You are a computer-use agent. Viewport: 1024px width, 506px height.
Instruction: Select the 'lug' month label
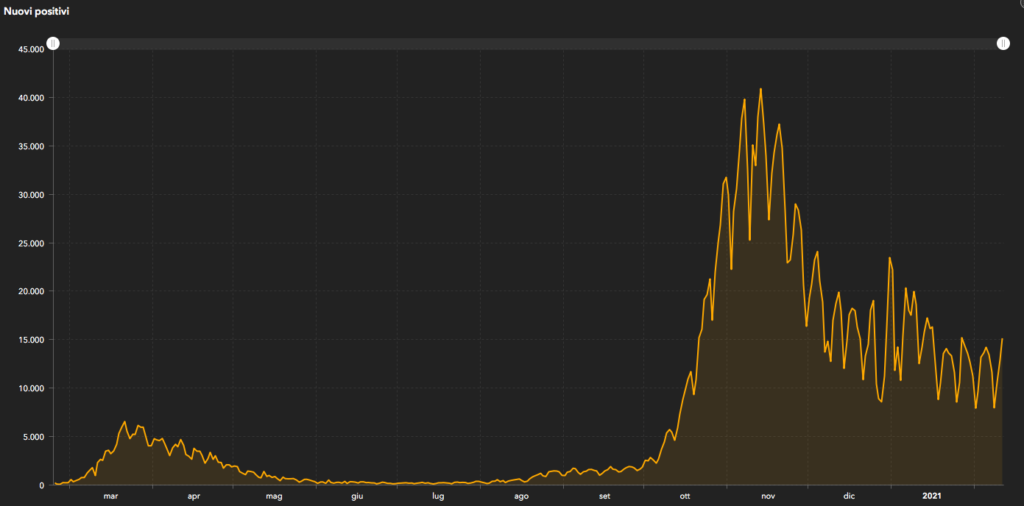(438, 496)
